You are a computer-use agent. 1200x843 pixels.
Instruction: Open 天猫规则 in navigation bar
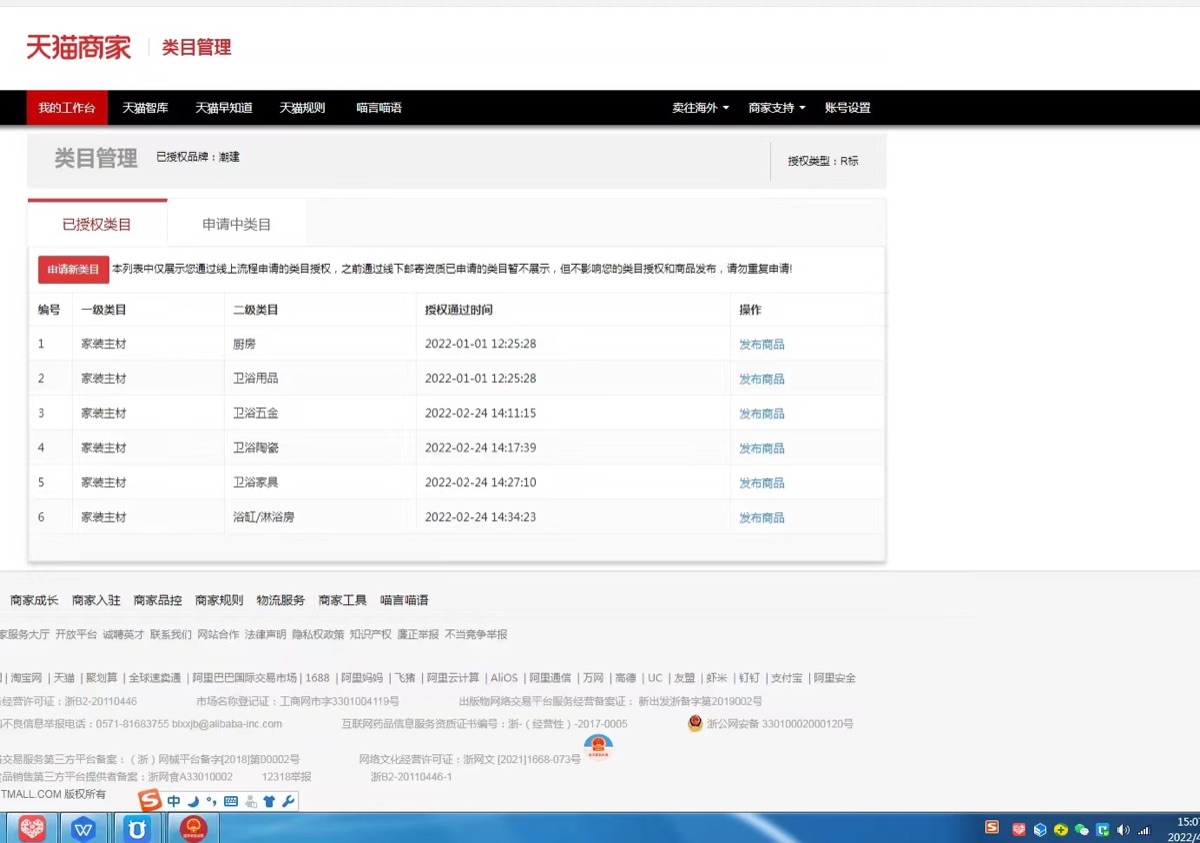coord(302,108)
